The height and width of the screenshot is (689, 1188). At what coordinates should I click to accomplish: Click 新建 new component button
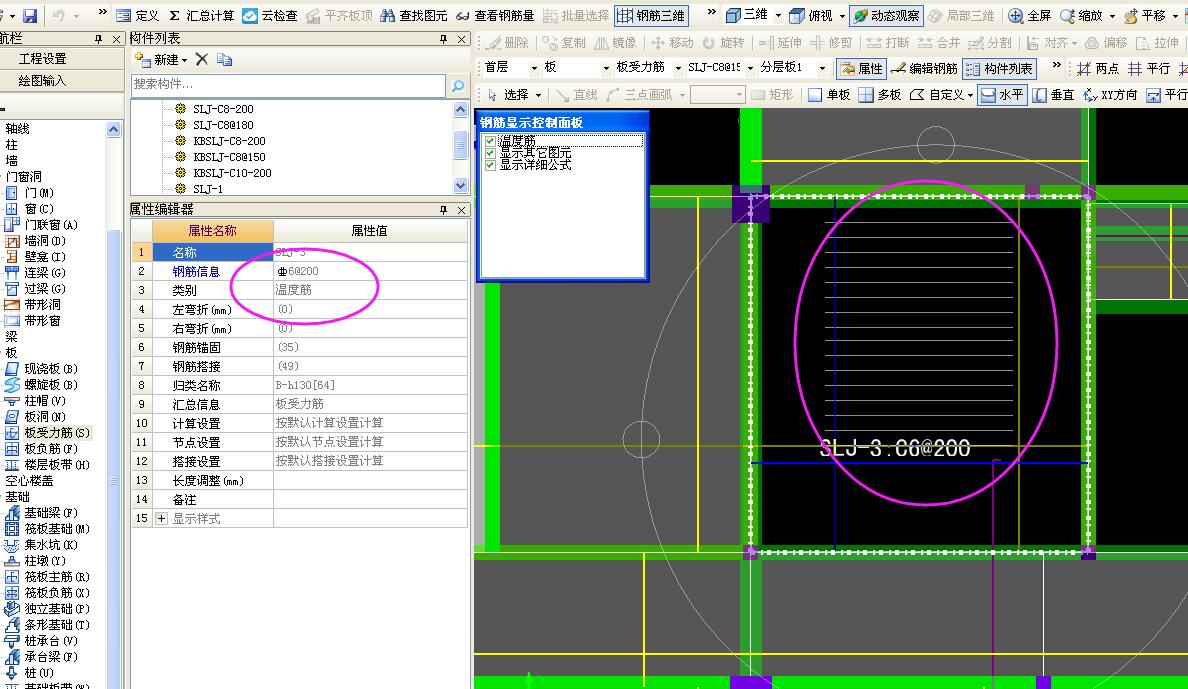tap(161, 59)
